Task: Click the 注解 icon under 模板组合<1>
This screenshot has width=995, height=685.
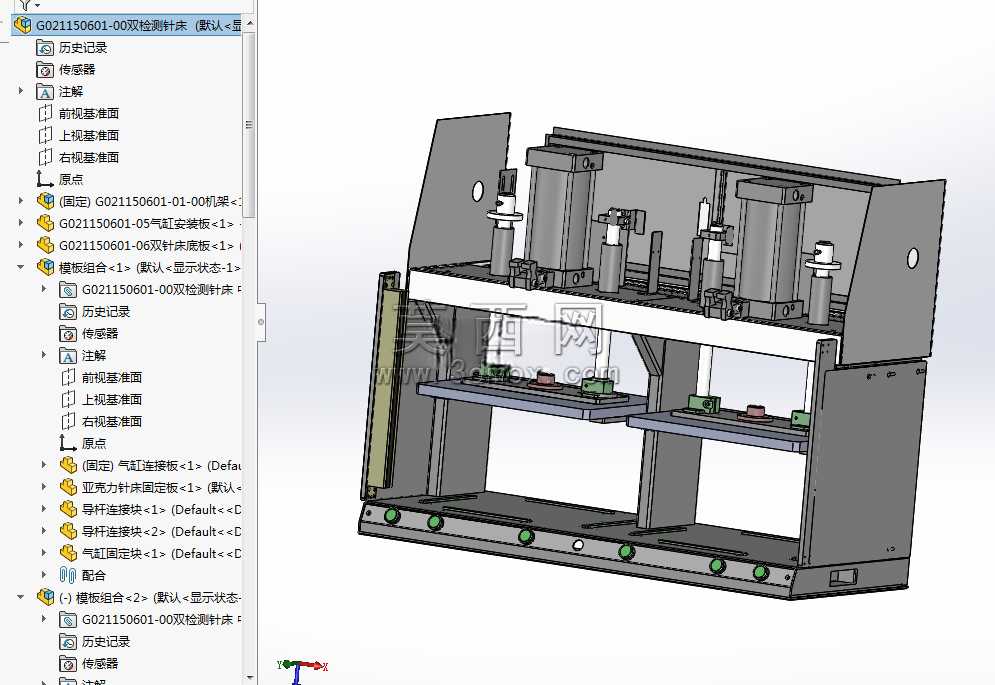Action: [x=68, y=356]
